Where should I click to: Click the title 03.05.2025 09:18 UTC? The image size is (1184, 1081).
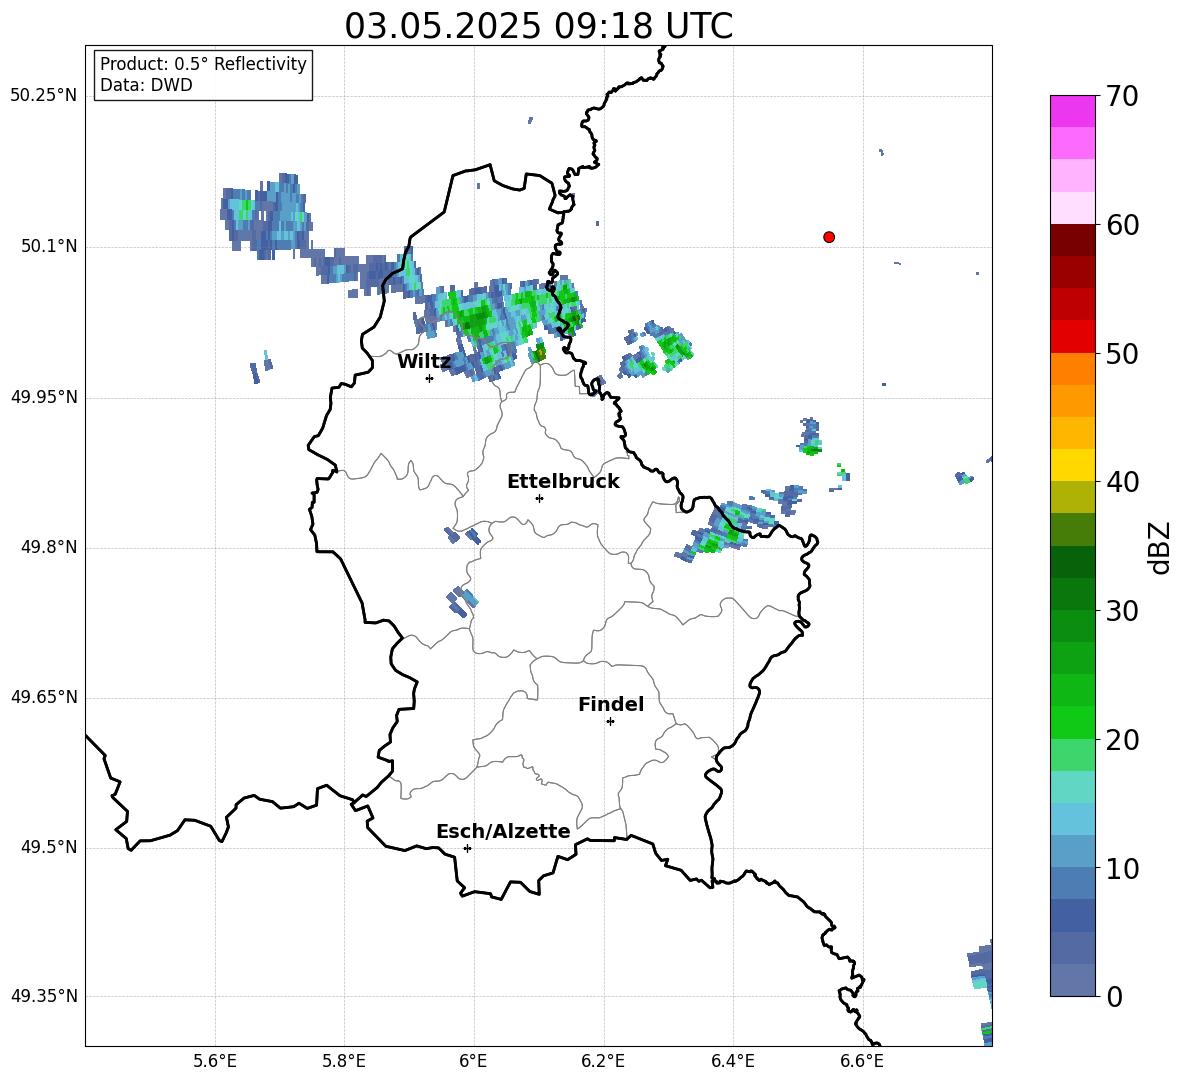(538, 25)
